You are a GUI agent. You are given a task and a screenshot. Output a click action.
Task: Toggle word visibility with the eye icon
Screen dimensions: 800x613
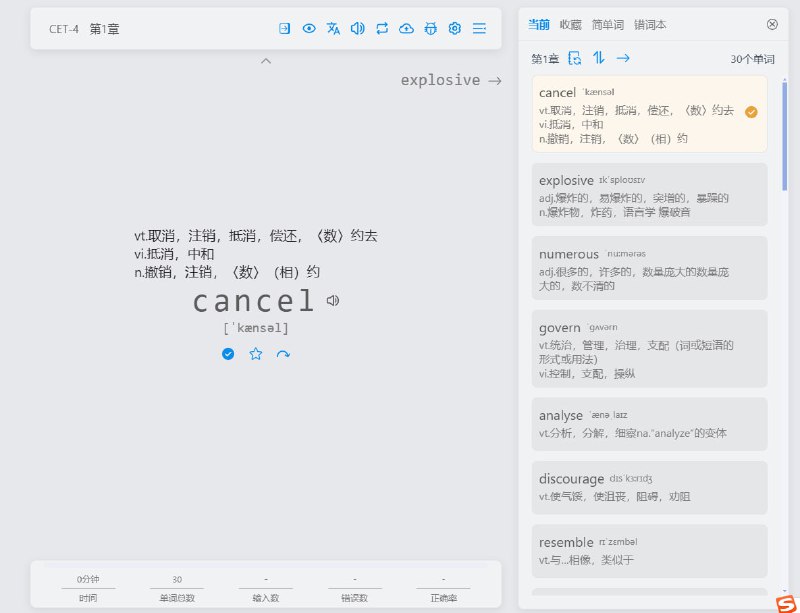point(308,29)
